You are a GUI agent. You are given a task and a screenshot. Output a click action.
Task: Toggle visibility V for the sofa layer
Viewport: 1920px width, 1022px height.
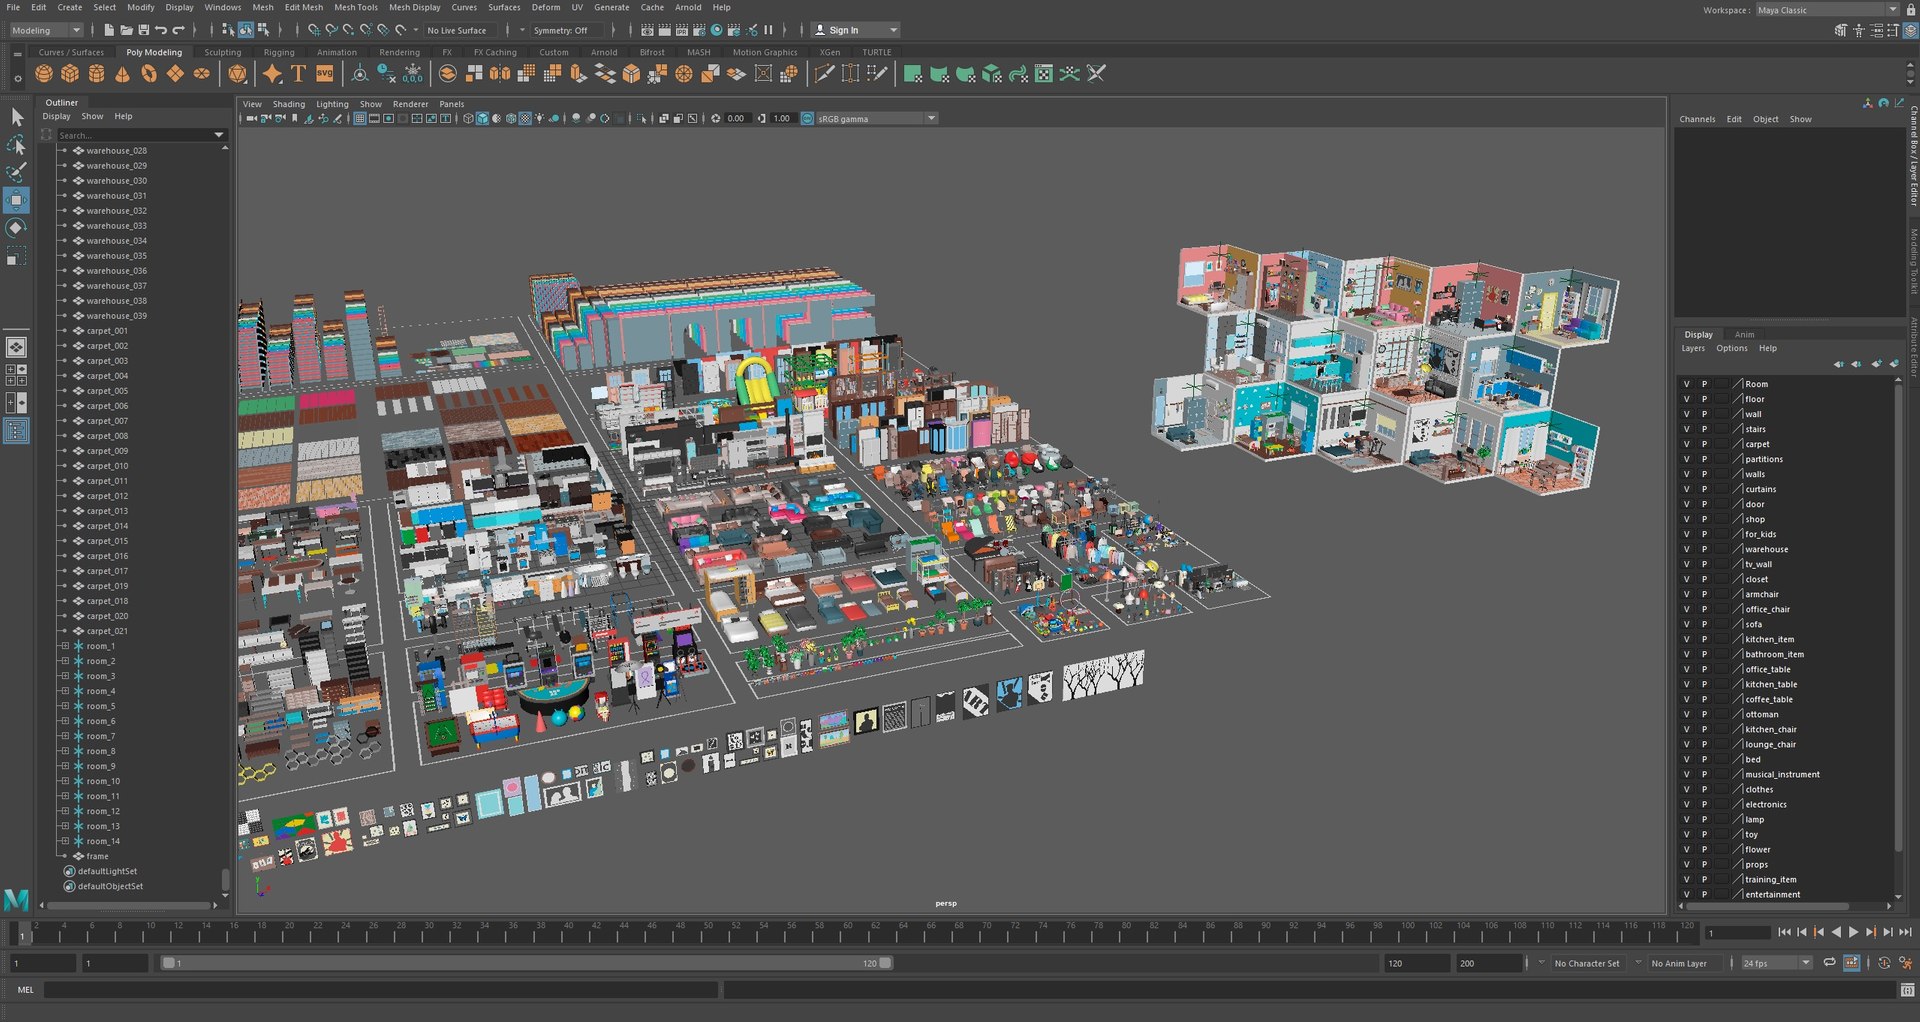[x=1686, y=624]
